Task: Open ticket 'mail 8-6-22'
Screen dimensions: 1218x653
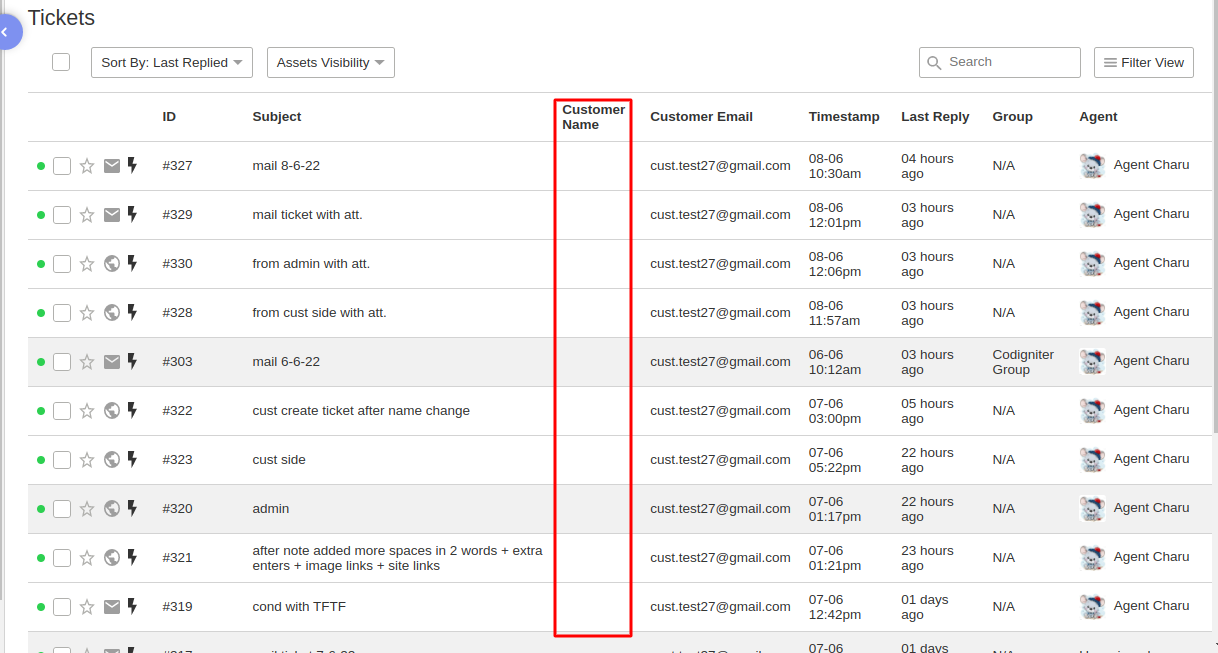Action: (x=286, y=166)
